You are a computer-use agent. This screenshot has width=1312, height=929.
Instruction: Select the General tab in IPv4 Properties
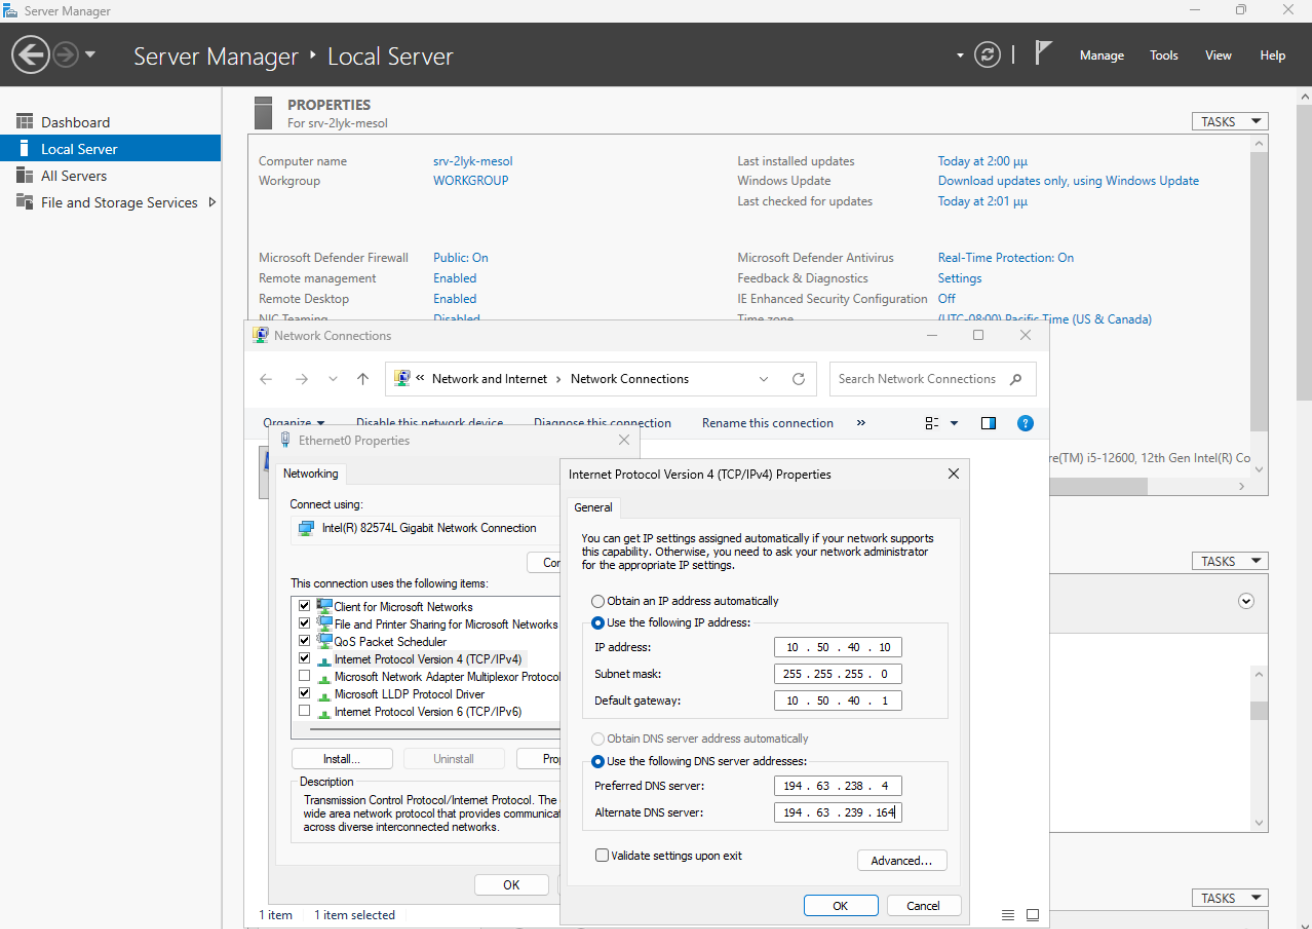tap(593, 507)
